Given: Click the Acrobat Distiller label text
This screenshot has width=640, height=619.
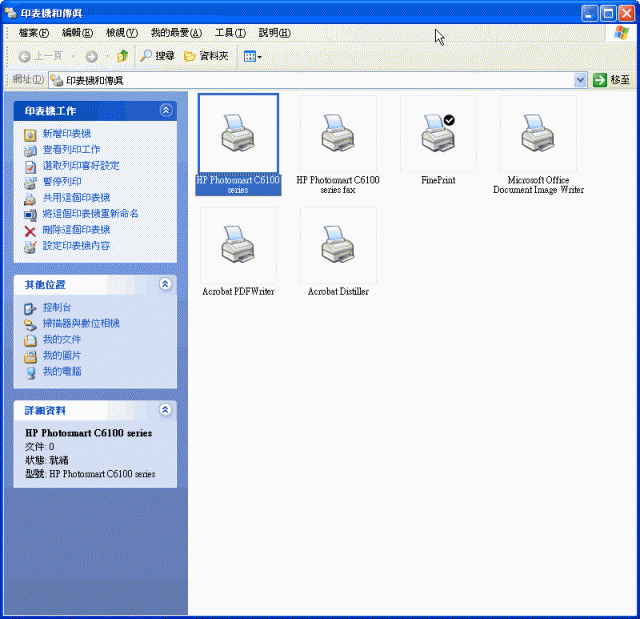Looking at the screenshot, I should pos(338,291).
